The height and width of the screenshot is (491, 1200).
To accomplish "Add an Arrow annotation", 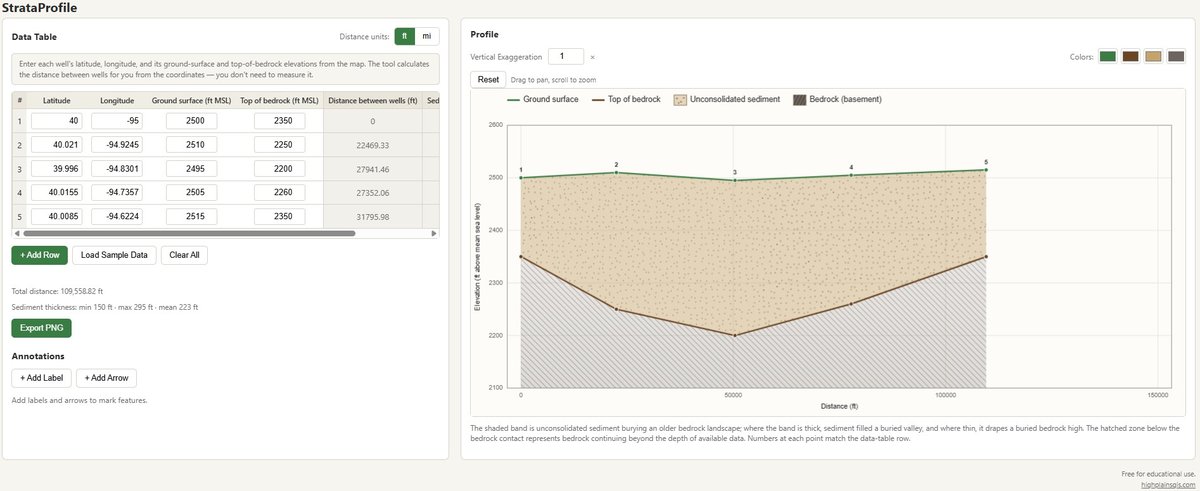I will [106, 378].
